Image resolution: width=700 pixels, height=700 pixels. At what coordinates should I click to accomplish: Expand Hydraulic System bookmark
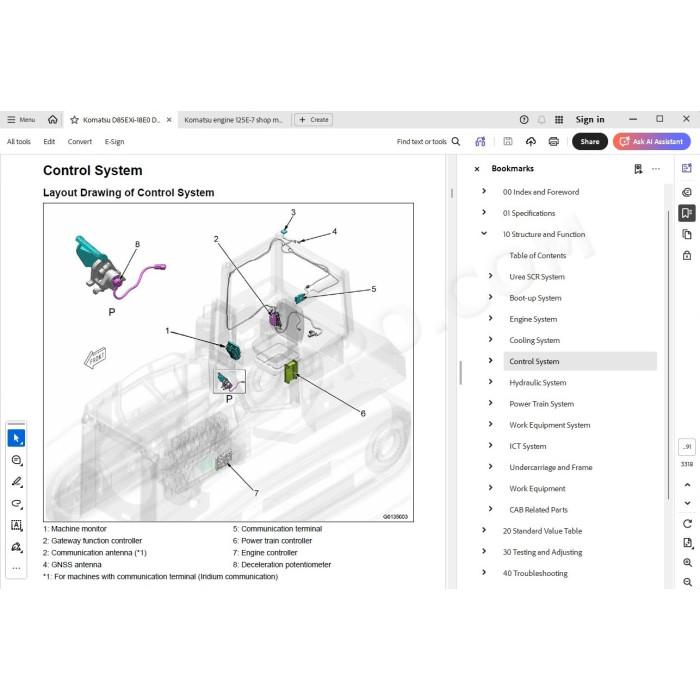(x=491, y=382)
